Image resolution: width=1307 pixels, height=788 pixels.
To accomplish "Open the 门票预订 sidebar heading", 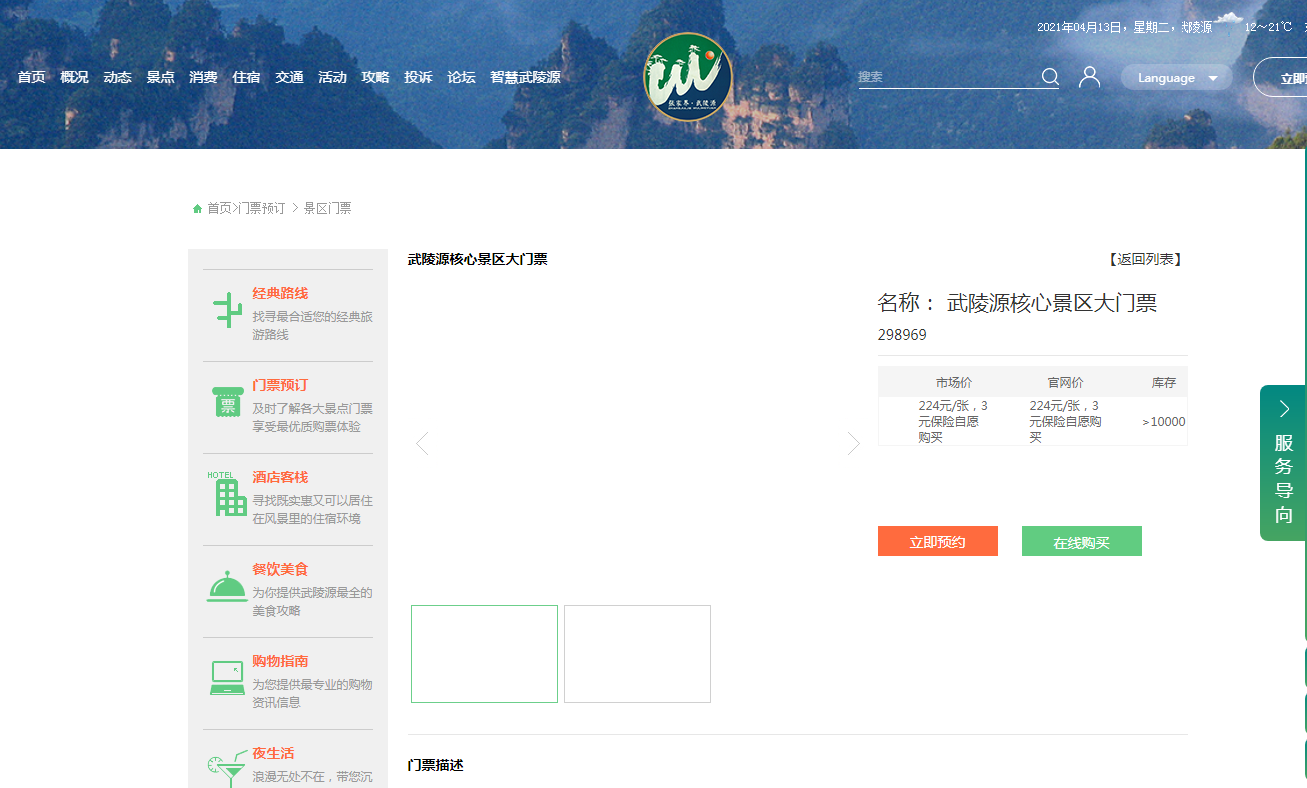I will pyautogui.click(x=280, y=385).
